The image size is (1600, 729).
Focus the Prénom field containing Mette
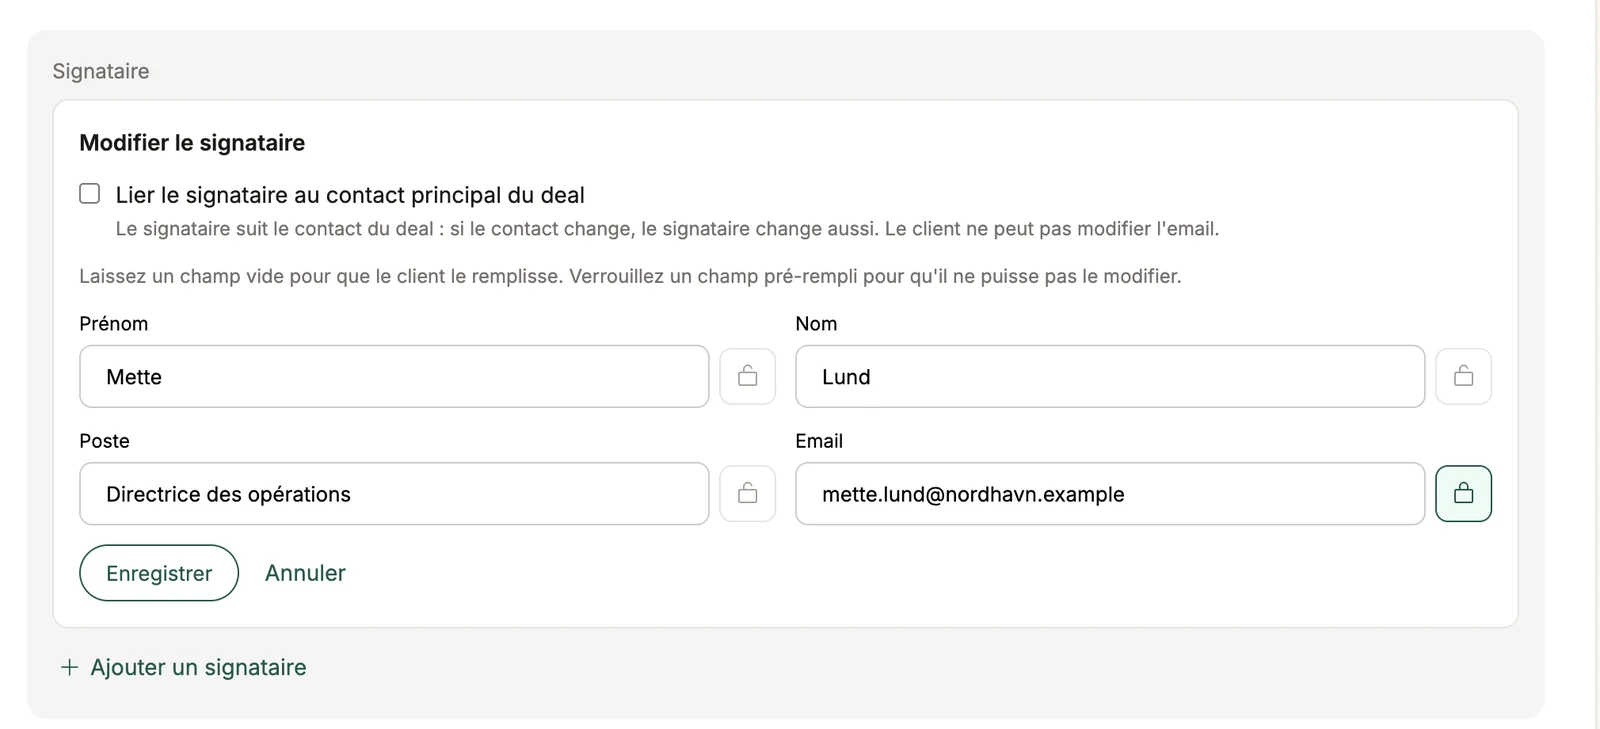point(394,376)
